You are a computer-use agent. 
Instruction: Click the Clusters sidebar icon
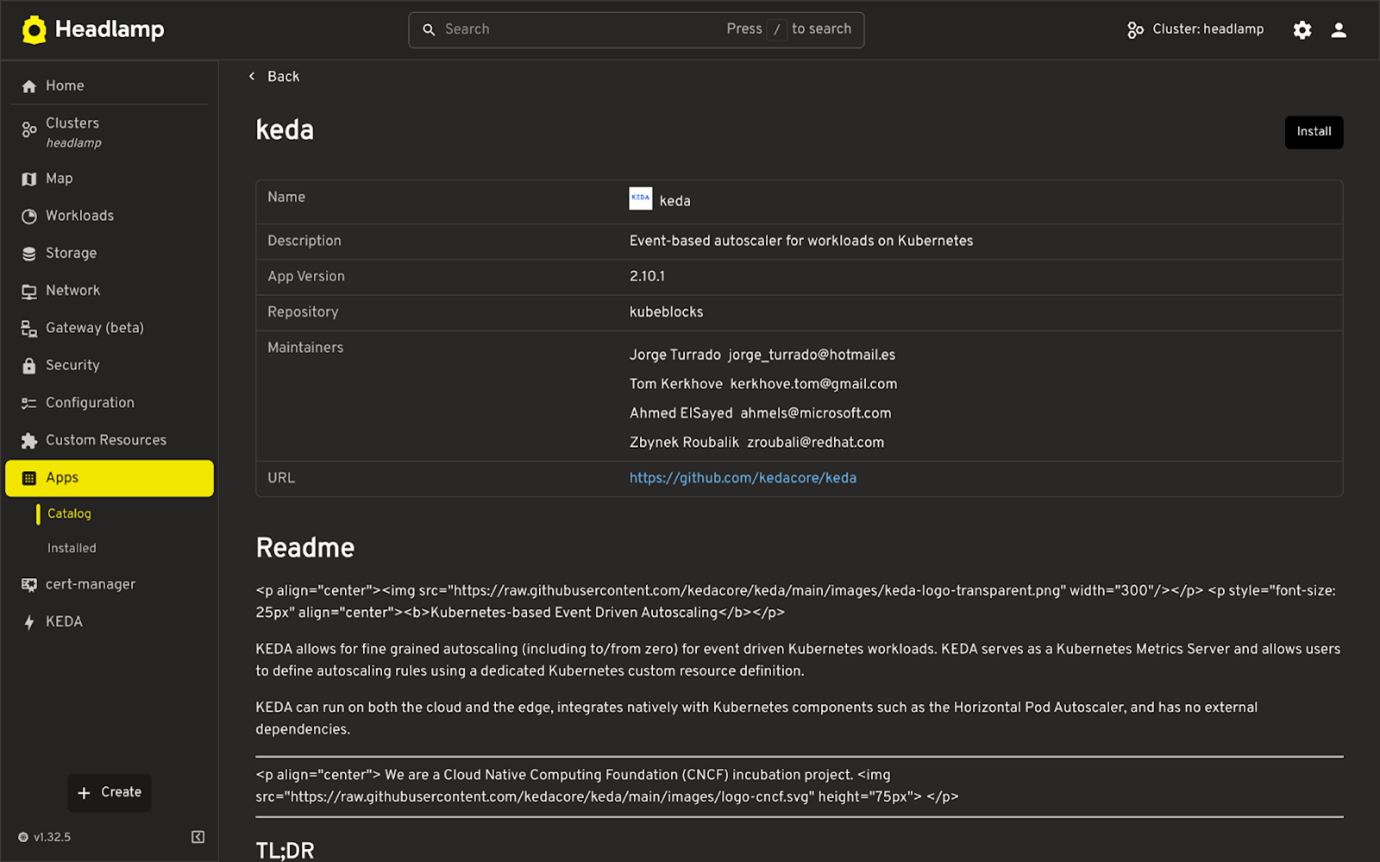(29, 130)
